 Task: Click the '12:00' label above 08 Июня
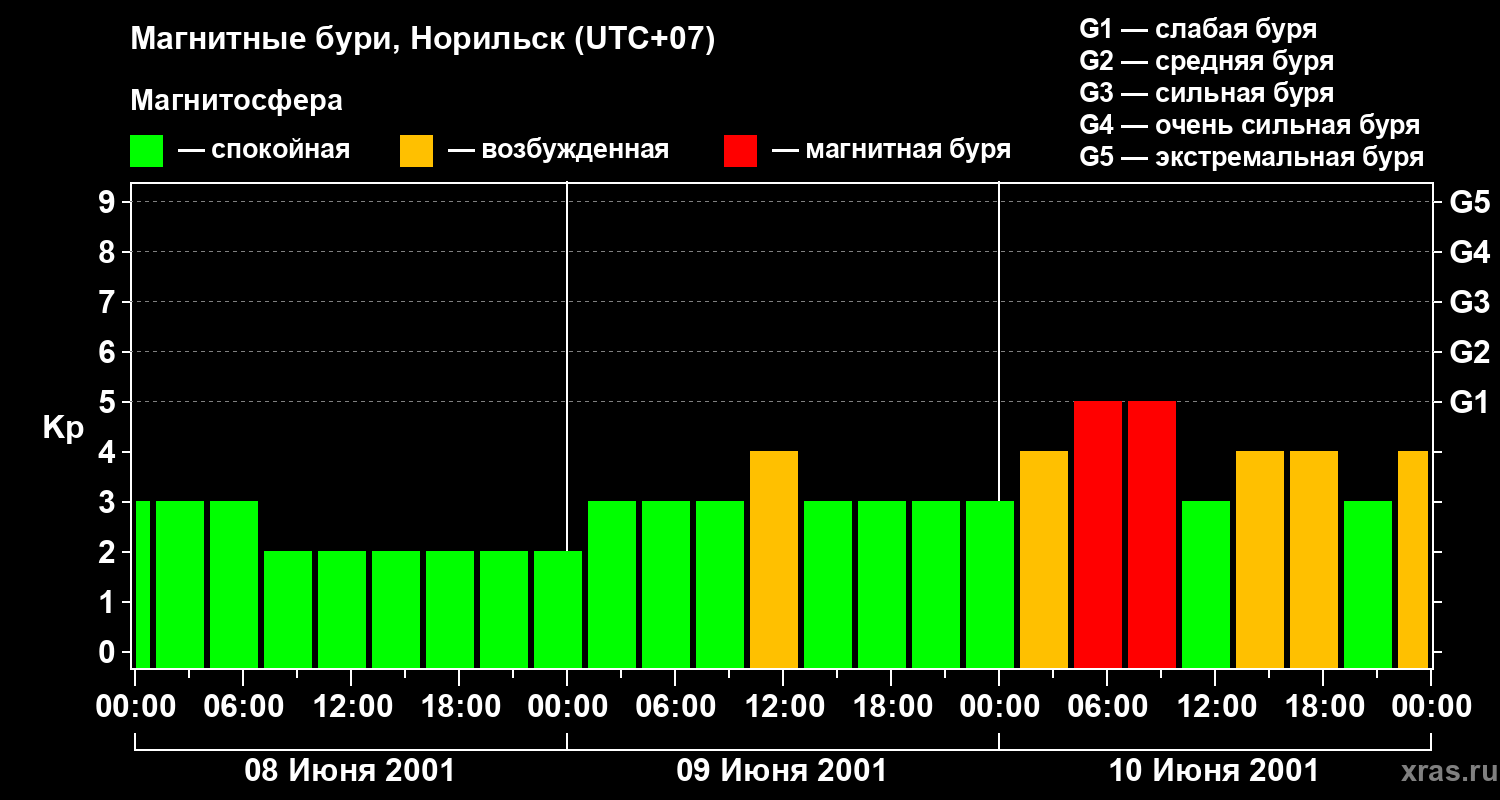coord(351,706)
